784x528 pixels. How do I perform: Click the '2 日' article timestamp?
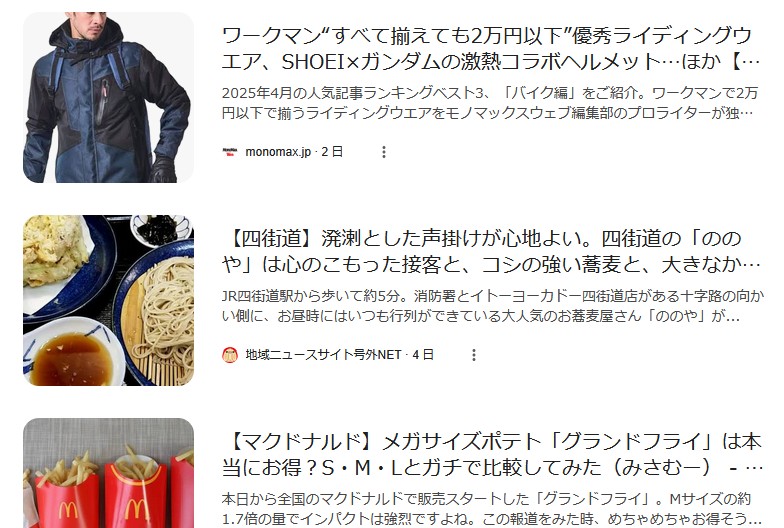(332, 152)
